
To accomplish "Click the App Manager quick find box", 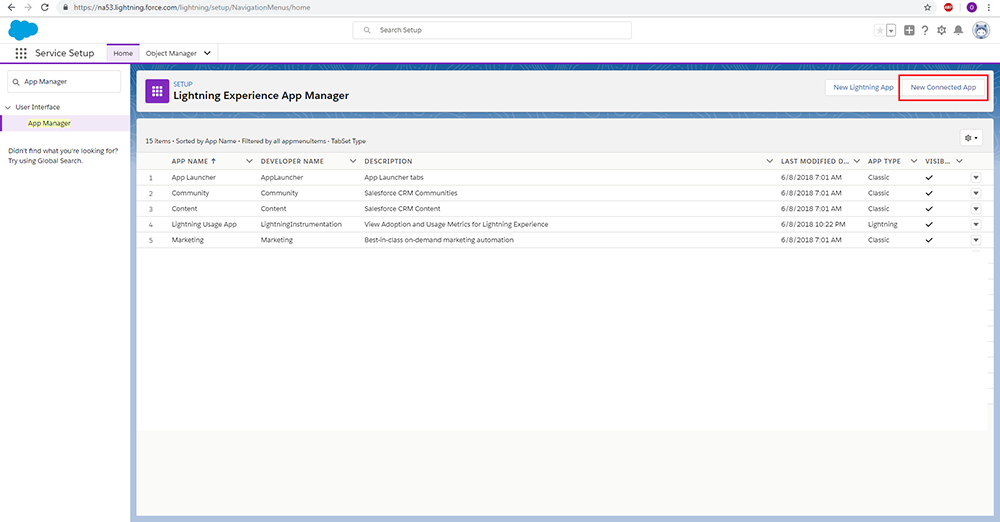I will click(64, 82).
